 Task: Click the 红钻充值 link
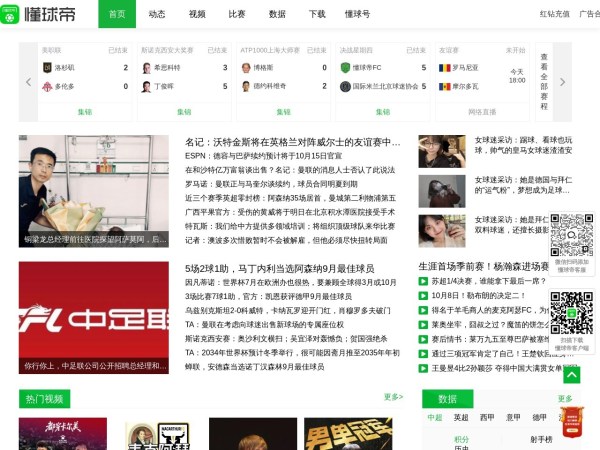coord(554,14)
